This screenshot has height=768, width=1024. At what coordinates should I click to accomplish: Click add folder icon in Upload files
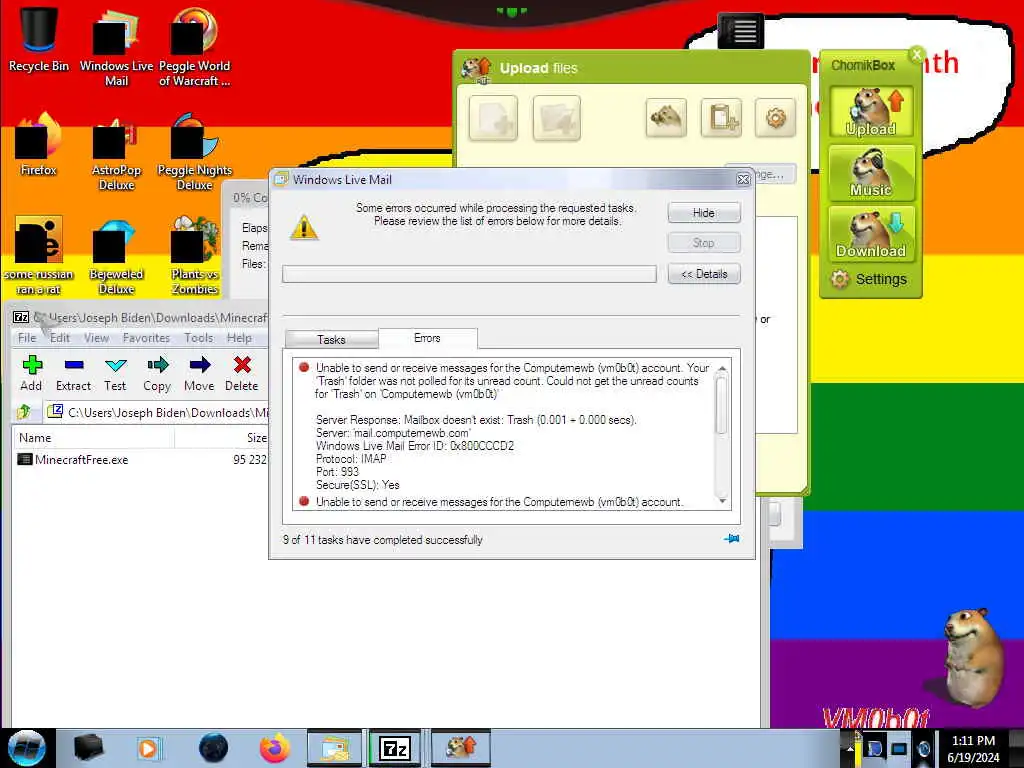click(x=556, y=118)
